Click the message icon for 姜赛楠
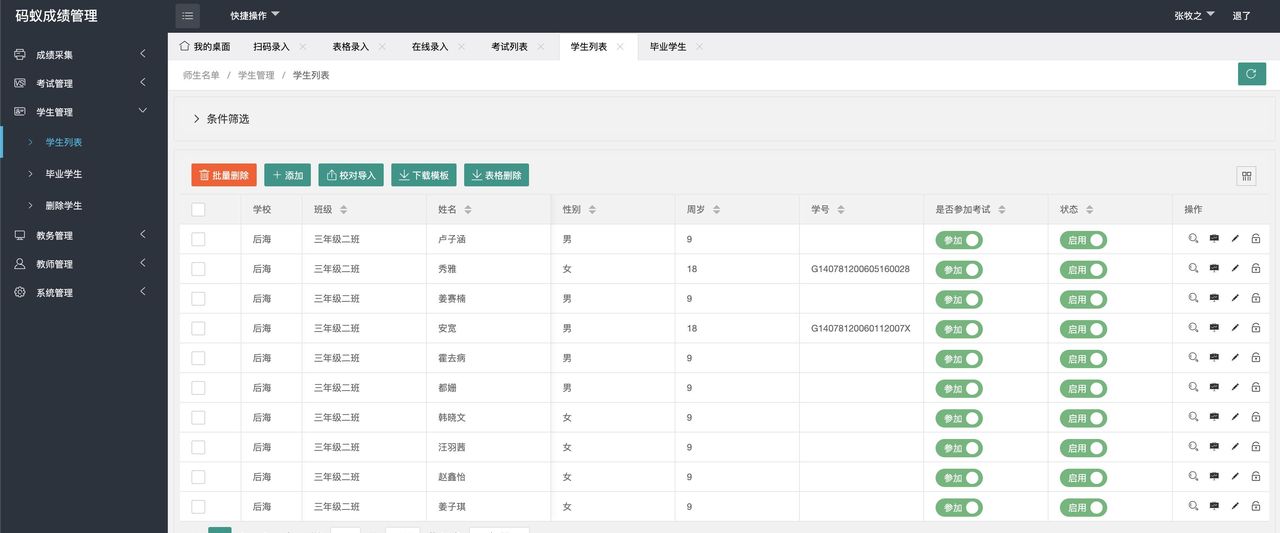The width and height of the screenshot is (1280, 533). click(x=1214, y=298)
